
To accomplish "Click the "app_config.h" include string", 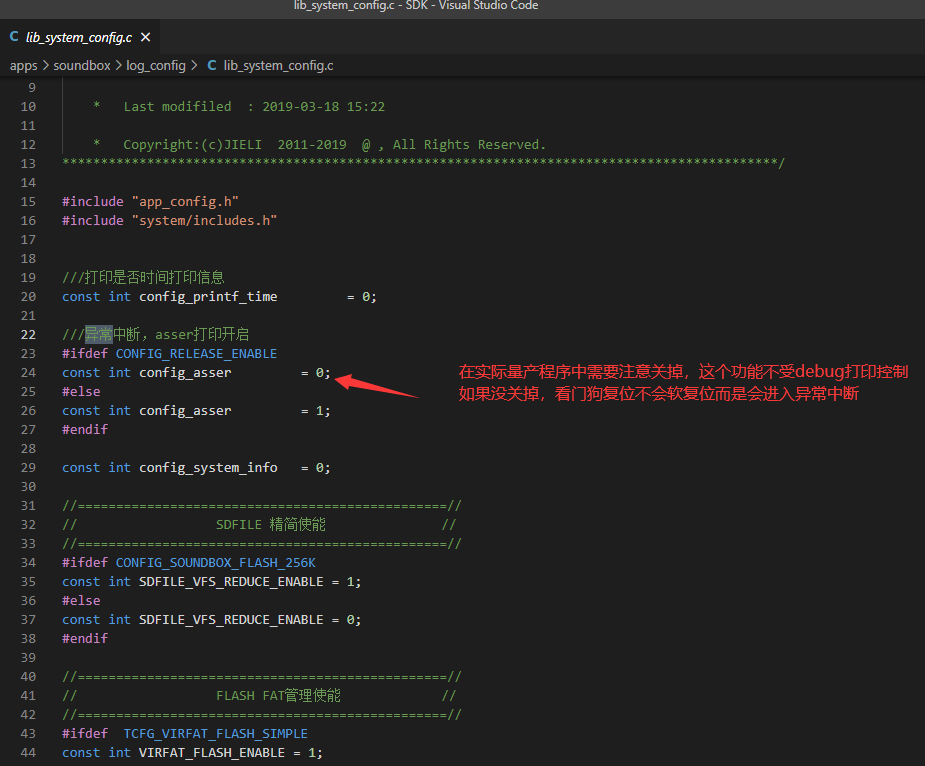I will tap(185, 202).
